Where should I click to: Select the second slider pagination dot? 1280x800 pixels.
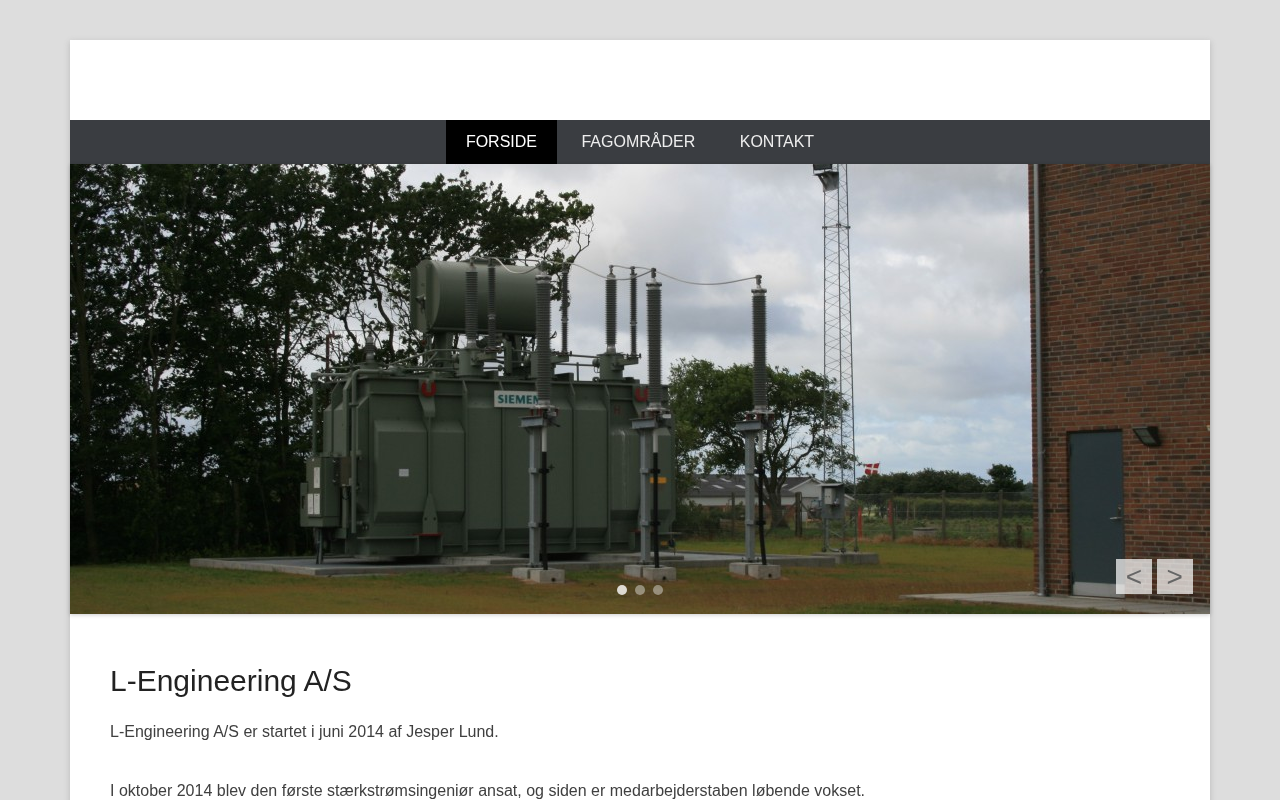640,590
